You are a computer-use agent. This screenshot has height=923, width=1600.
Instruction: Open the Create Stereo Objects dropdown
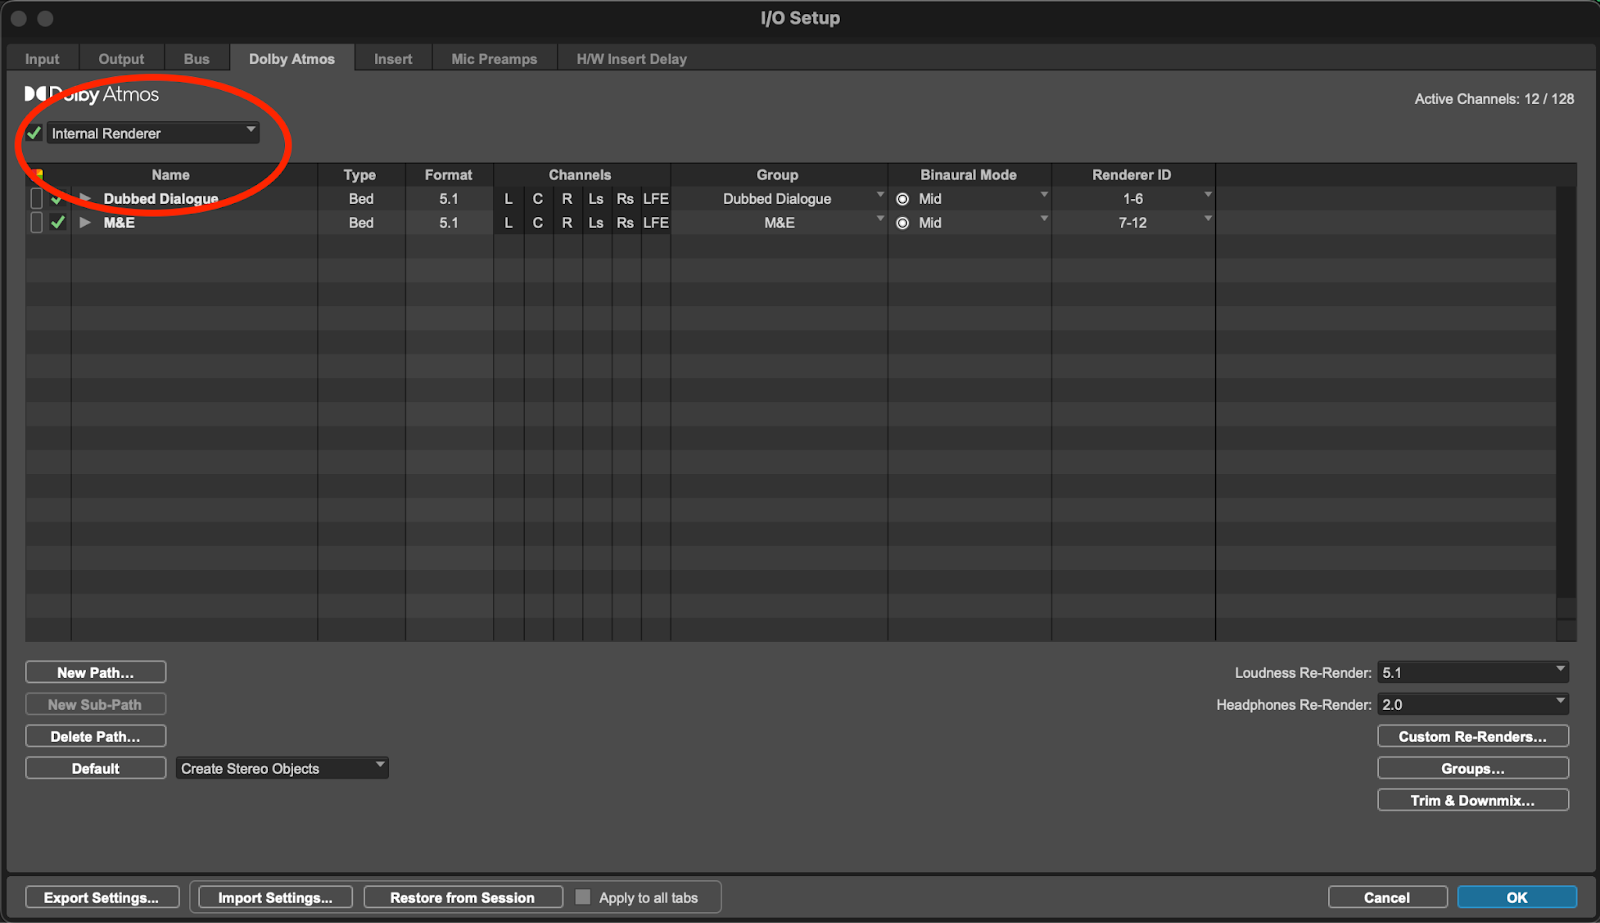(x=282, y=769)
